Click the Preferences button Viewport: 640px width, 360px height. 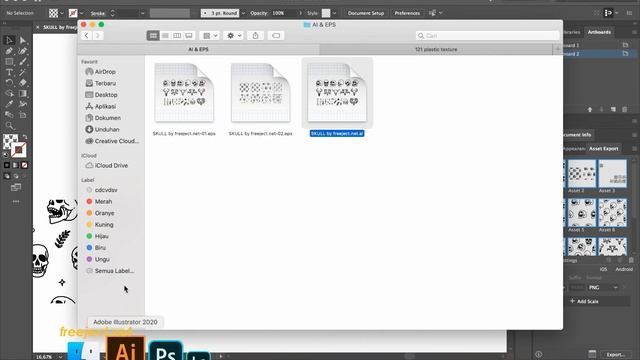tap(407, 13)
